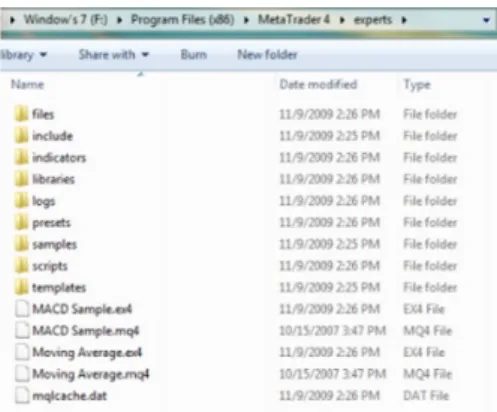Sort by Date modified column header
The height and width of the screenshot is (412, 497).
point(318,85)
